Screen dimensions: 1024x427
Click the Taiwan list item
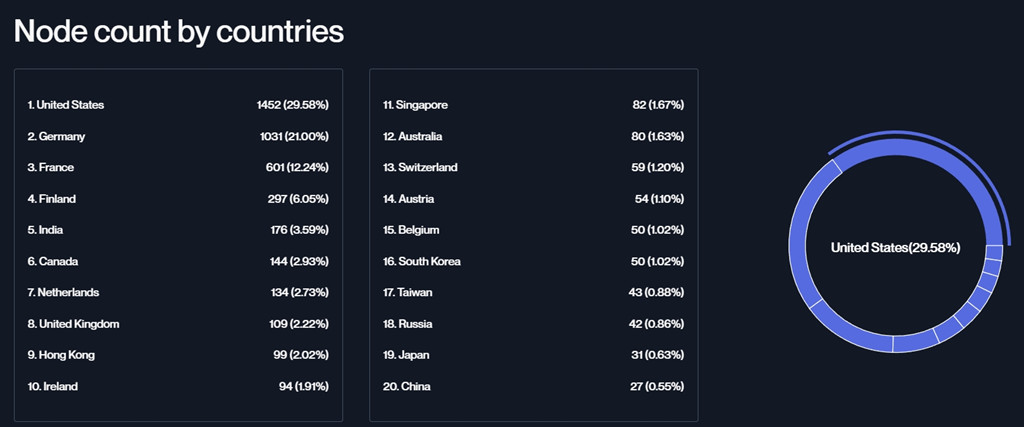(534, 293)
